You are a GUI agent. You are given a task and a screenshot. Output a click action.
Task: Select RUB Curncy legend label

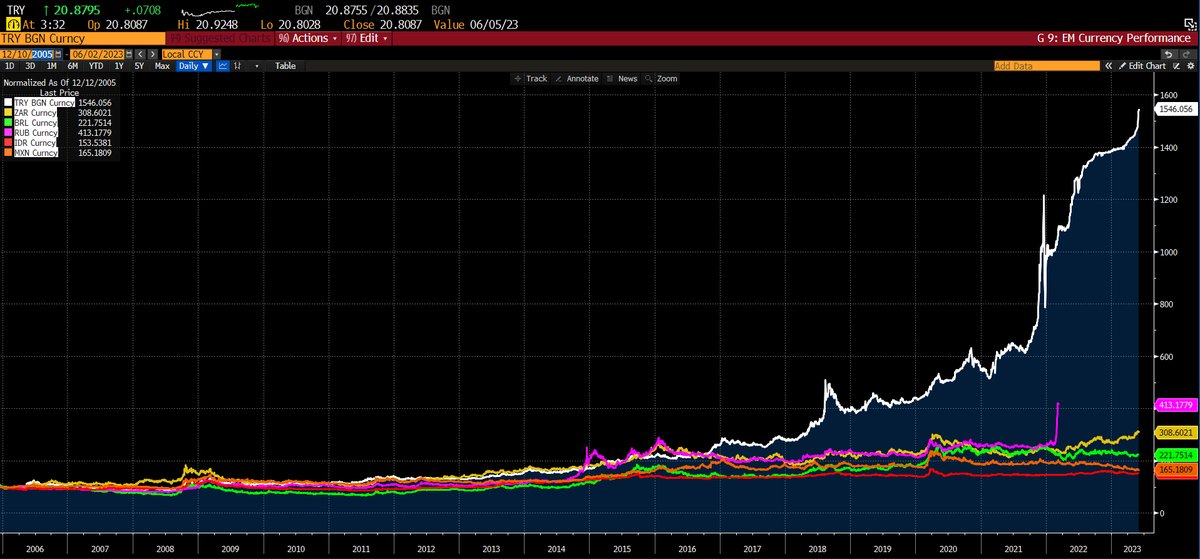[x=36, y=132]
